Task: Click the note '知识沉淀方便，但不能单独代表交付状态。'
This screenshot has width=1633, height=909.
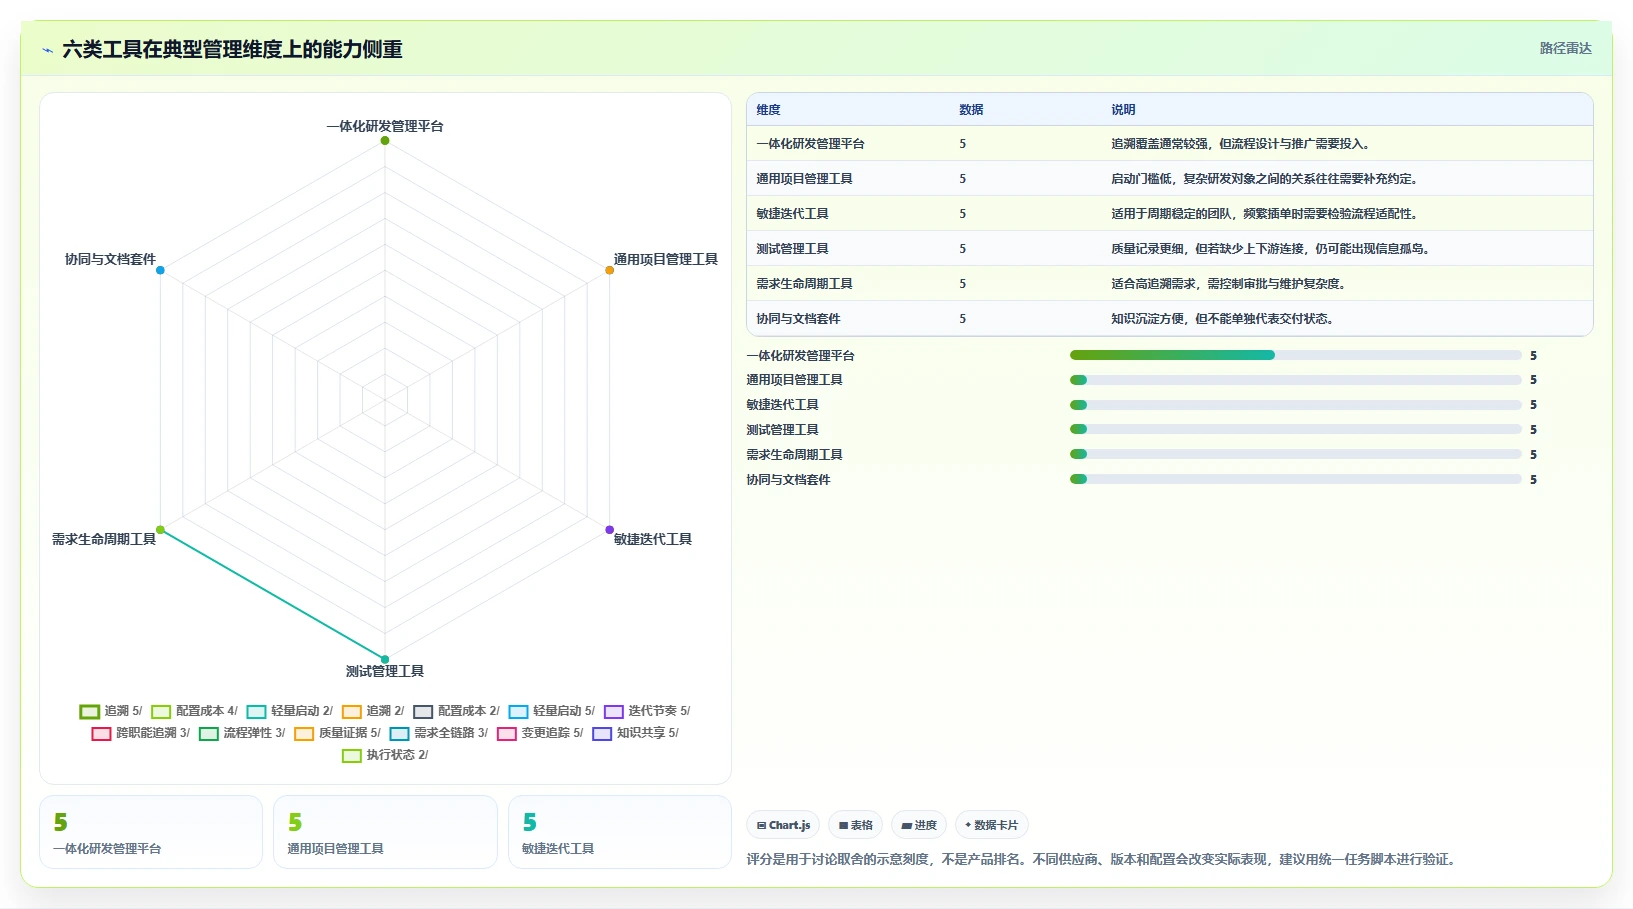Action: point(1223,319)
